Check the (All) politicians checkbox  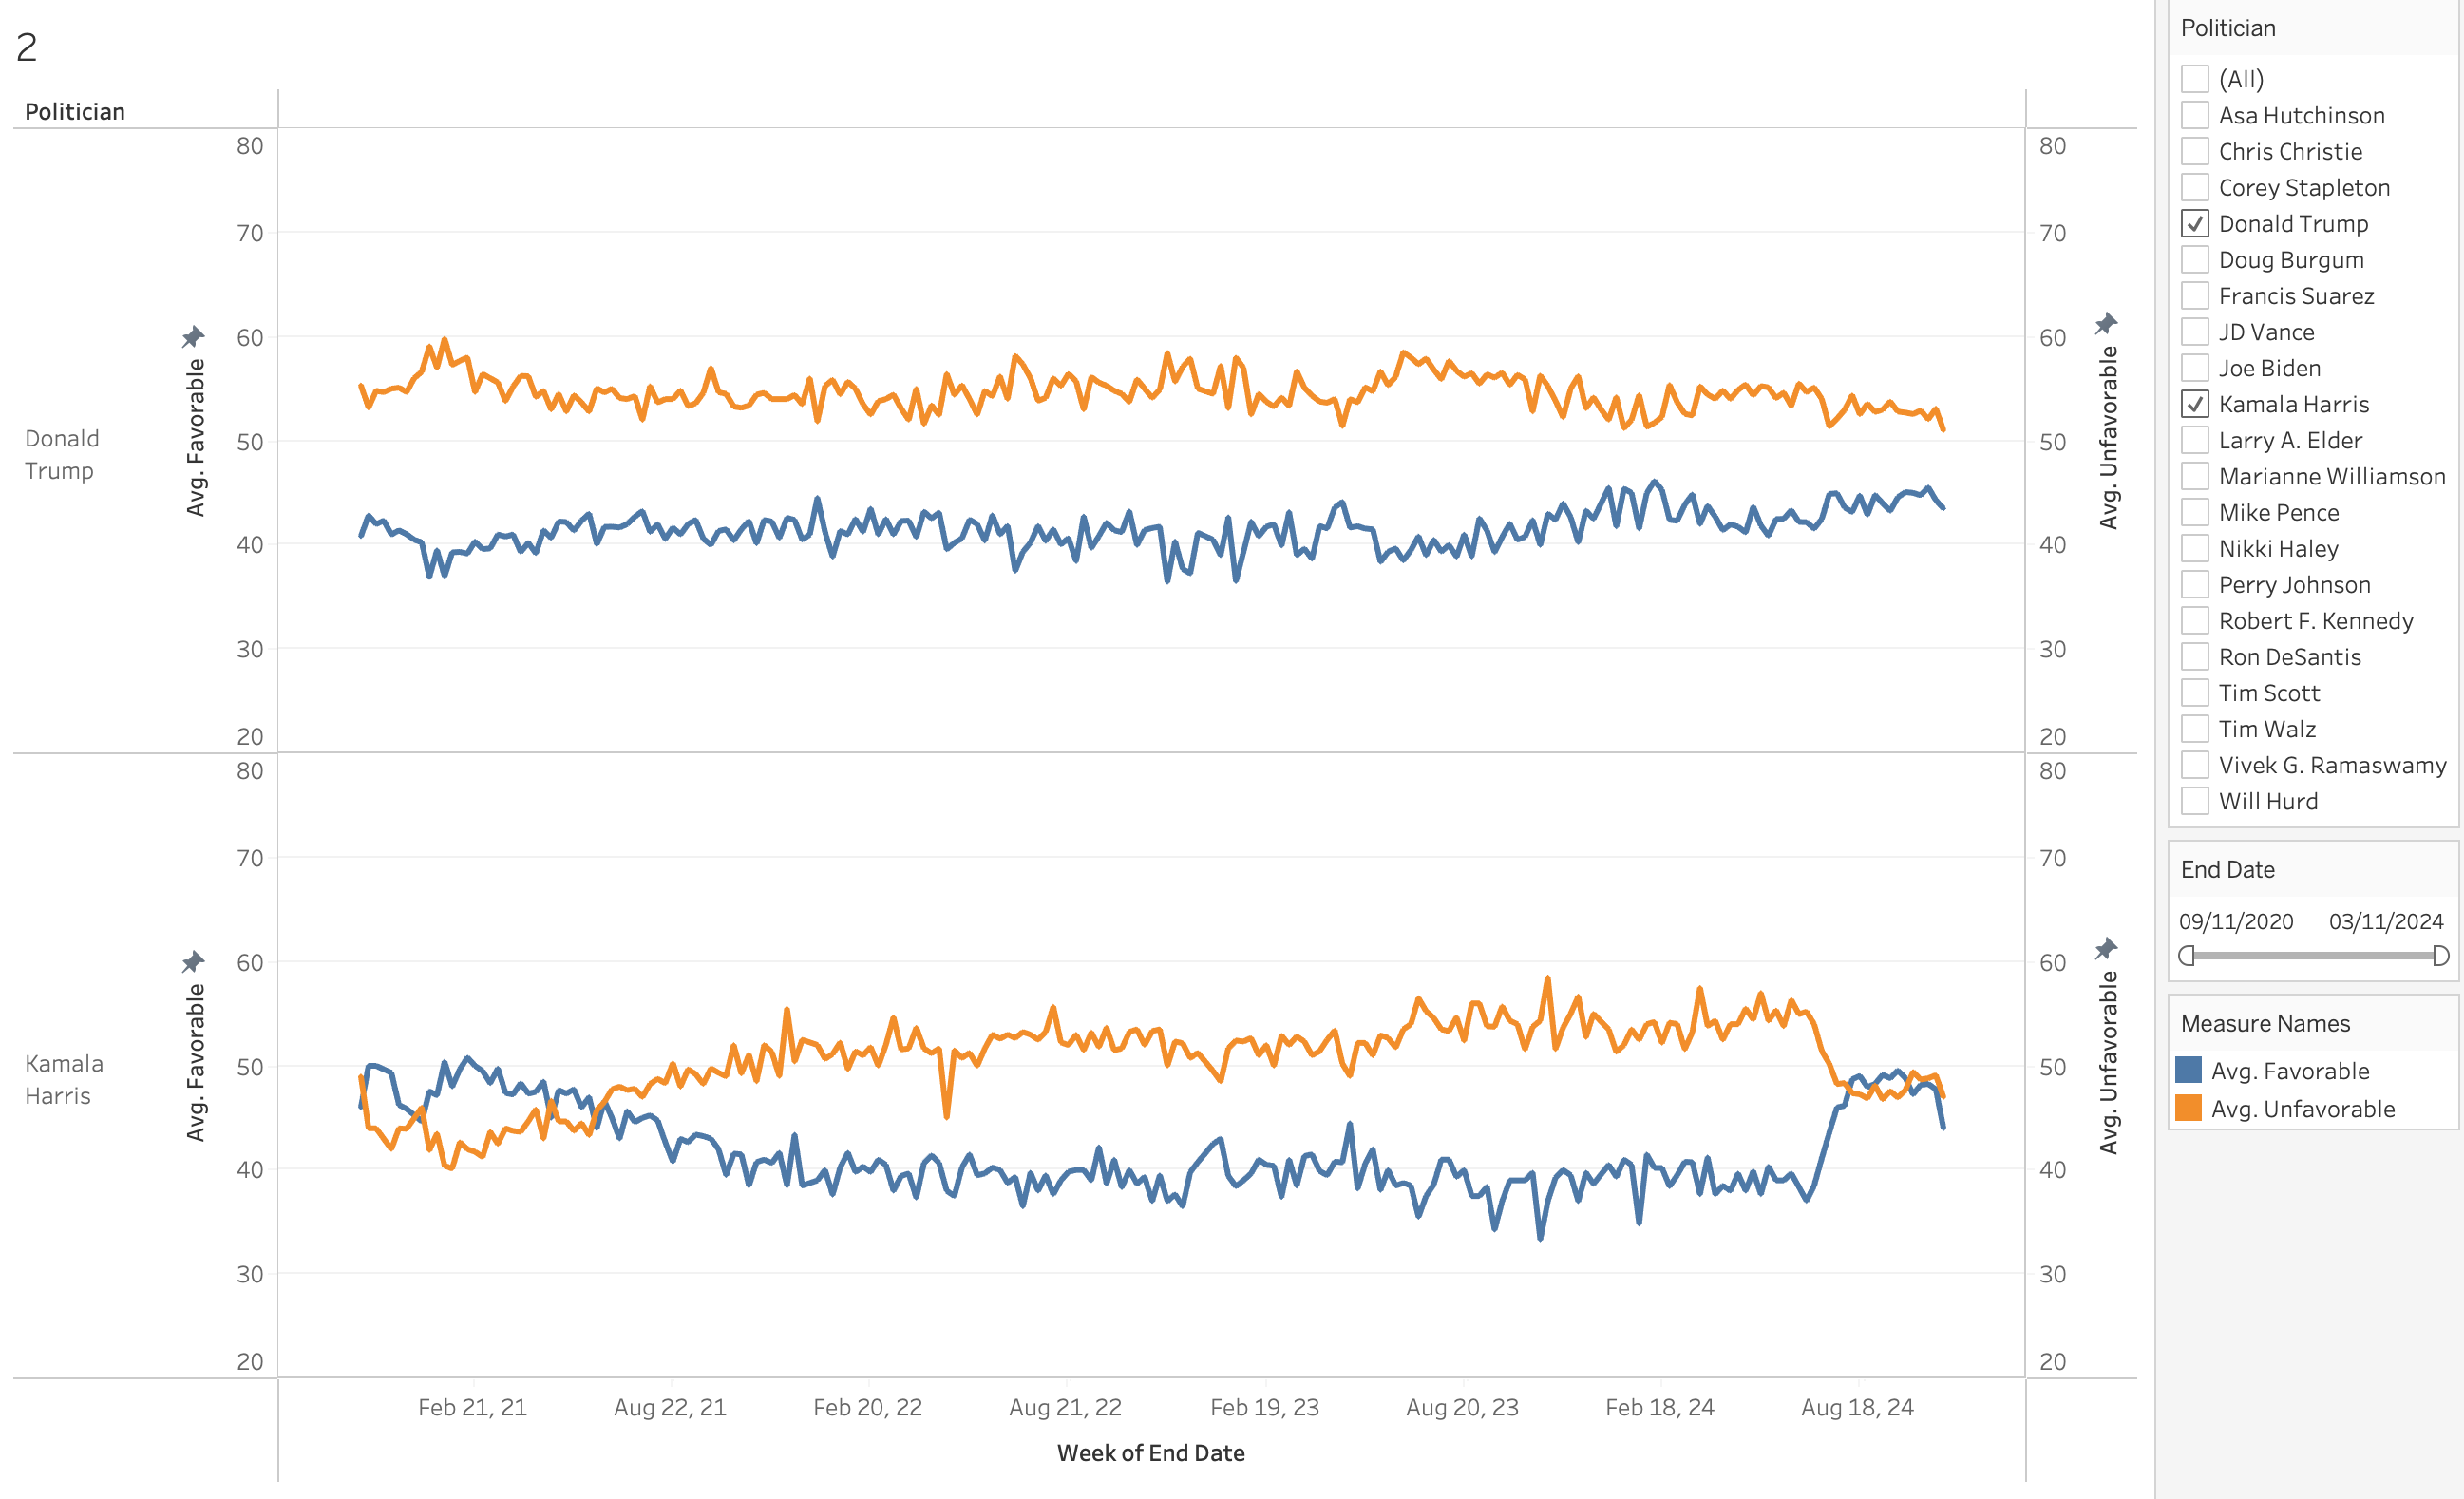pos(2195,79)
